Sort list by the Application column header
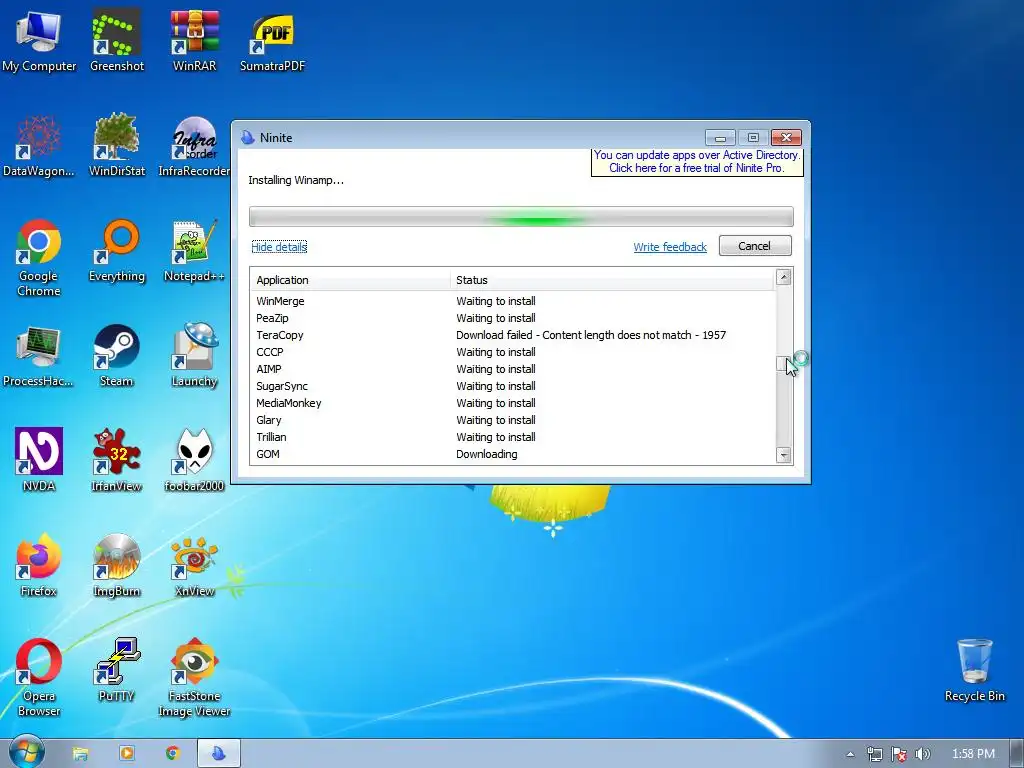Image resolution: width=1024 pixels, height=768 pixels. pyautogui.click(x=351, y=280)
